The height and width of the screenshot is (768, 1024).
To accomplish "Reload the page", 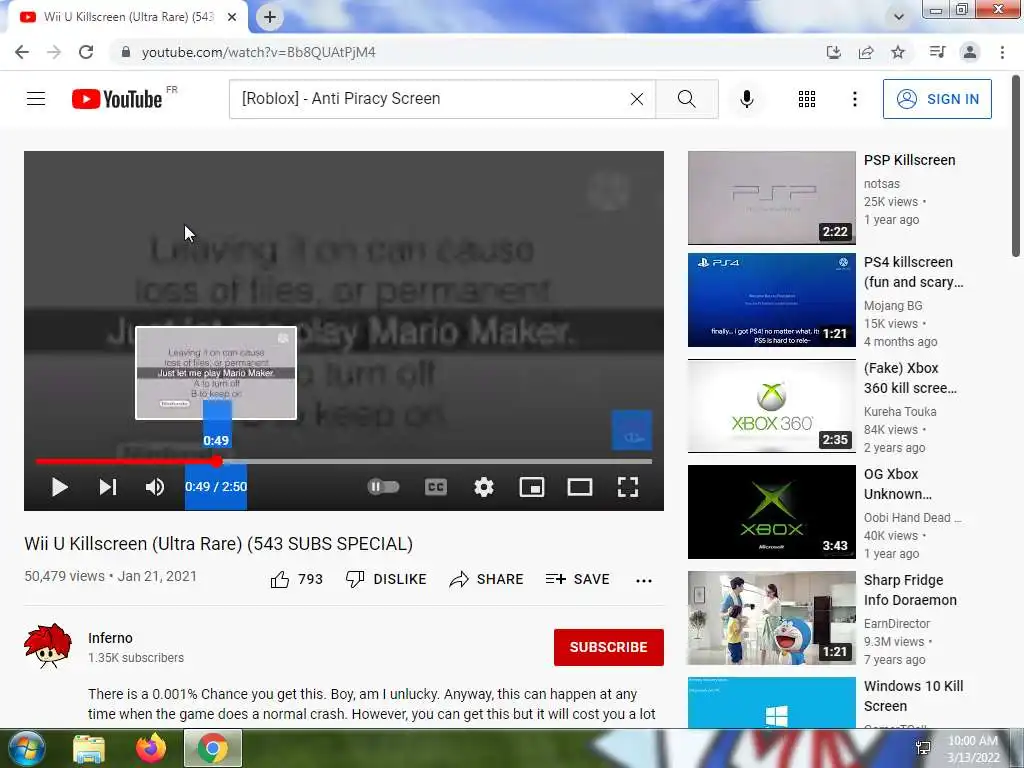I will (x=86, y=52).
